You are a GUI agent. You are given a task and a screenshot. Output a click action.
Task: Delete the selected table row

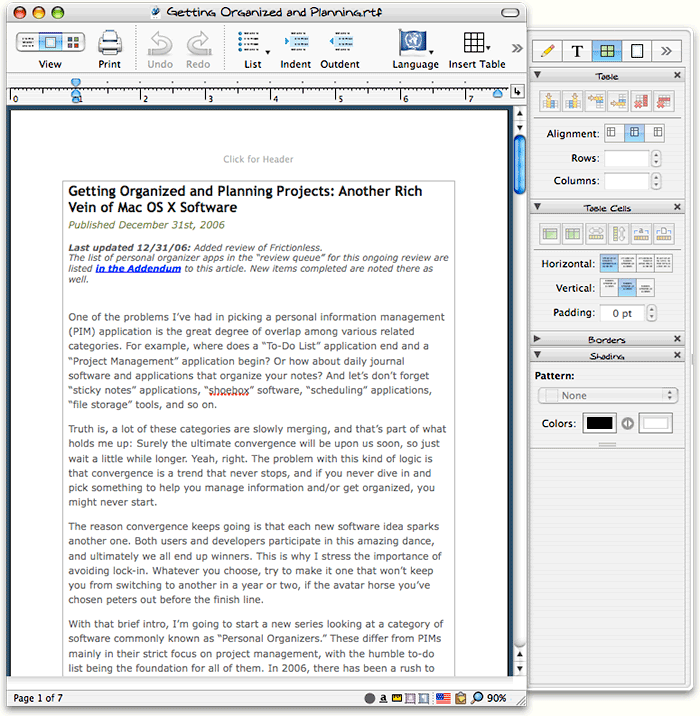[x=664, y=101]
